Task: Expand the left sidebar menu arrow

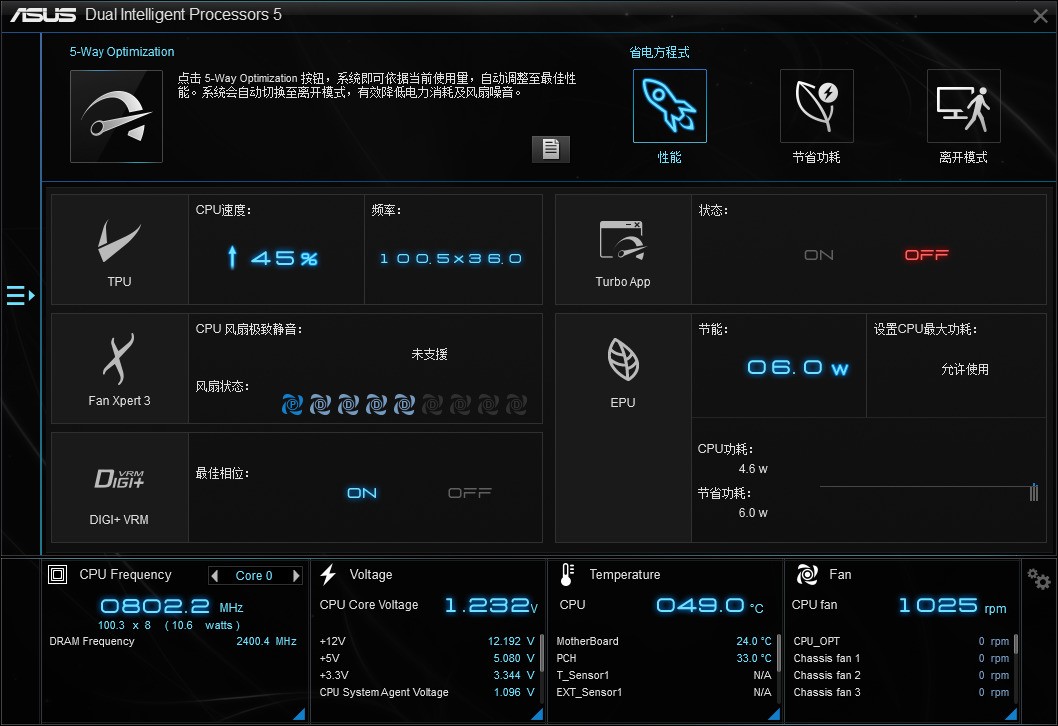Action: 20,296
